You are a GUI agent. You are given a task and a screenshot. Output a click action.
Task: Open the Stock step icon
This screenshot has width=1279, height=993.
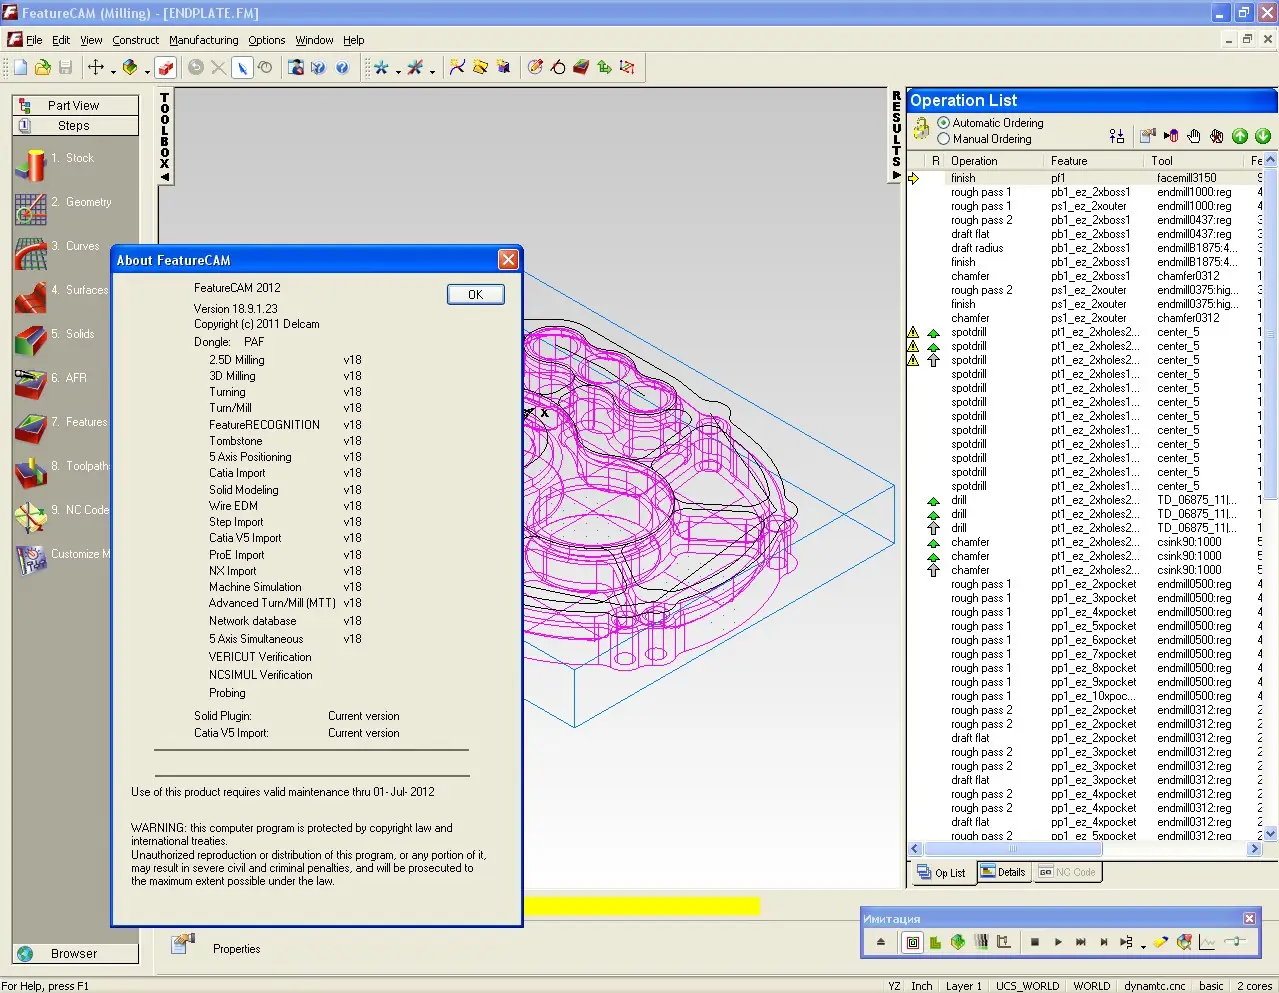30,165
